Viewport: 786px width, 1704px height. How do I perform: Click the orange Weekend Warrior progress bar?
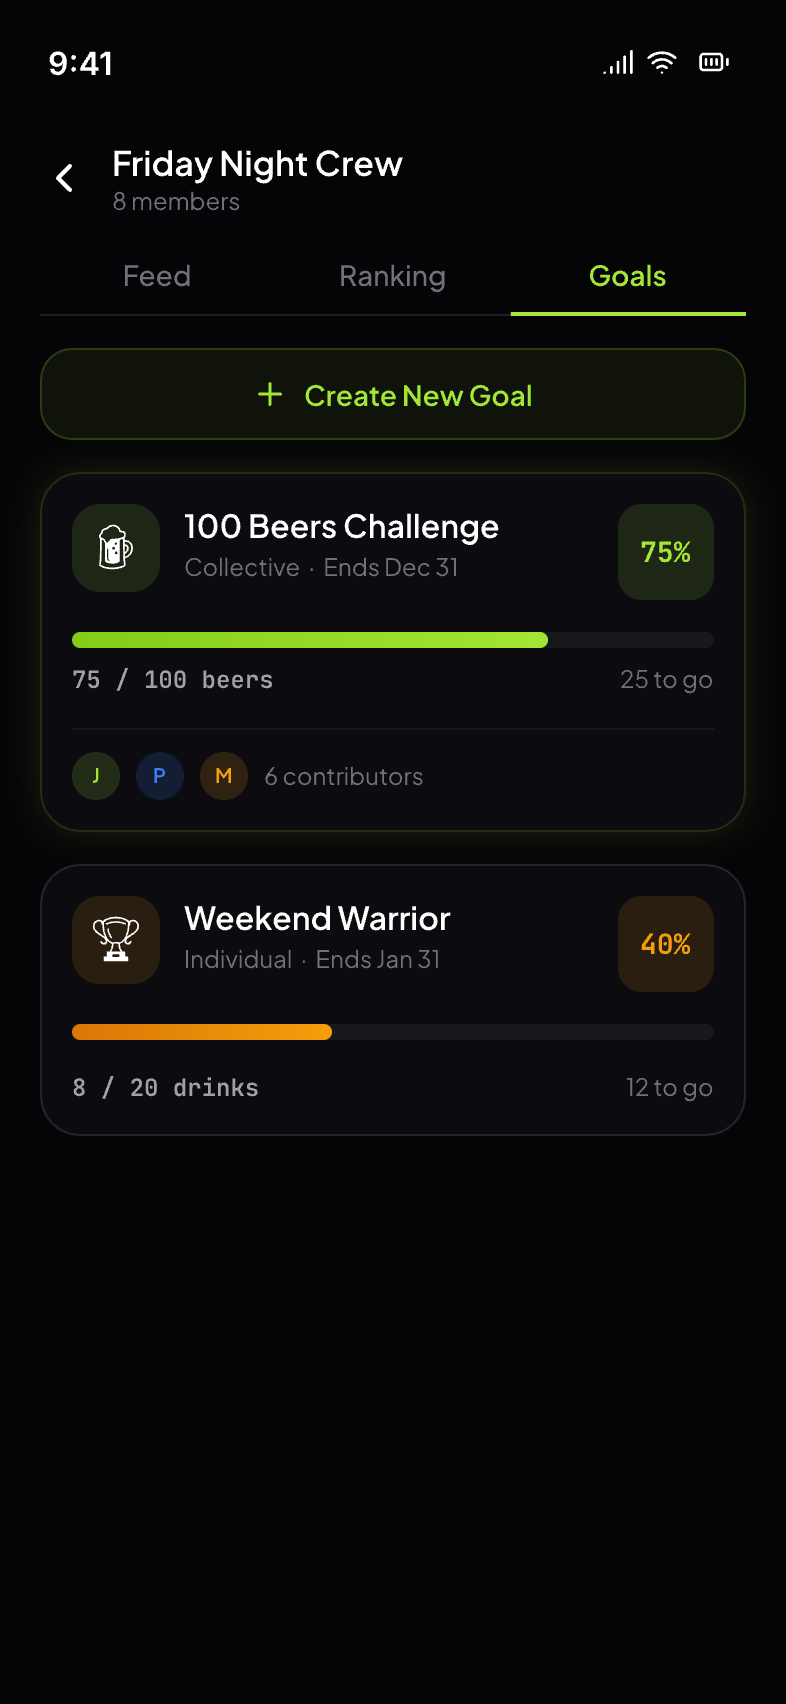click(202, 1032)
